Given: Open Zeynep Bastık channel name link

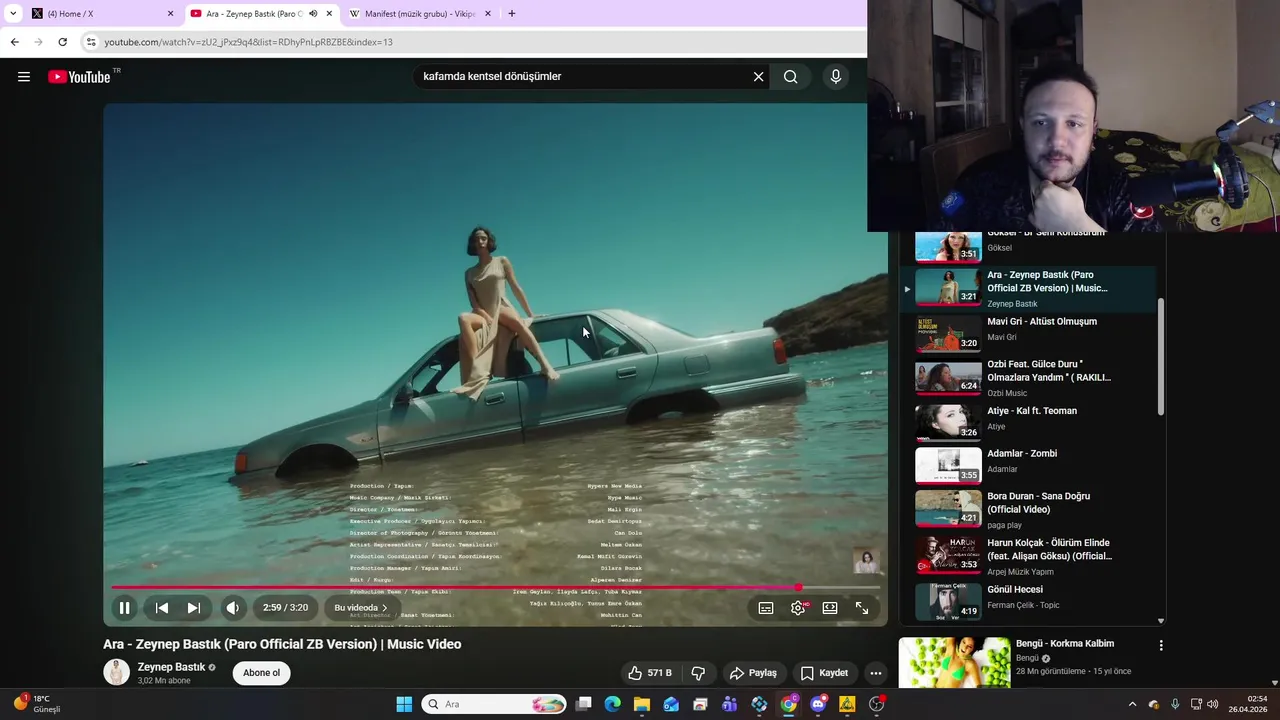Looking at the screenshot, I should pyautogui.click(x=171, y=667).
